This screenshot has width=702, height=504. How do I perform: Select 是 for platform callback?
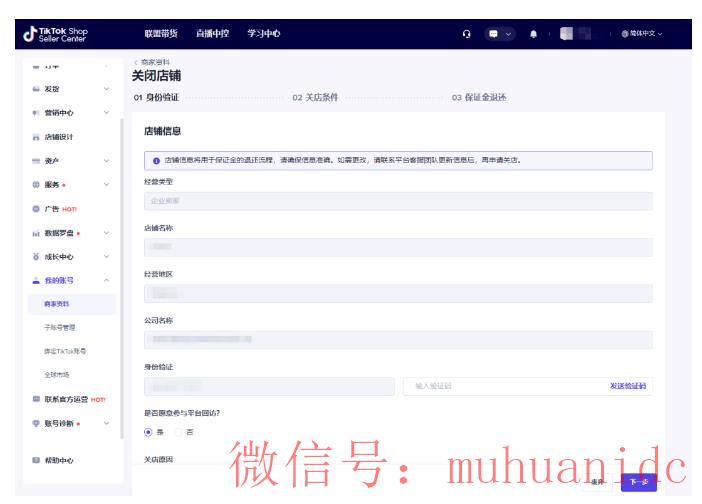[x=149, y=432]
